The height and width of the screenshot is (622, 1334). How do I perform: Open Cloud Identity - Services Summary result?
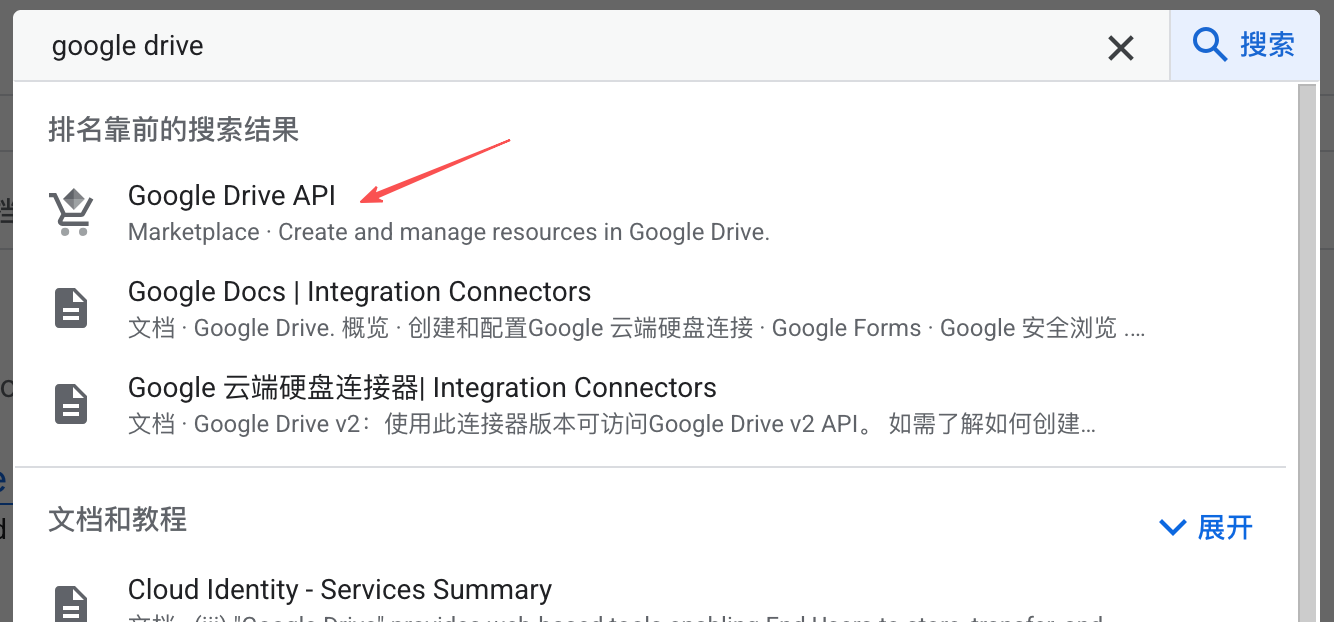click(339, 589)
